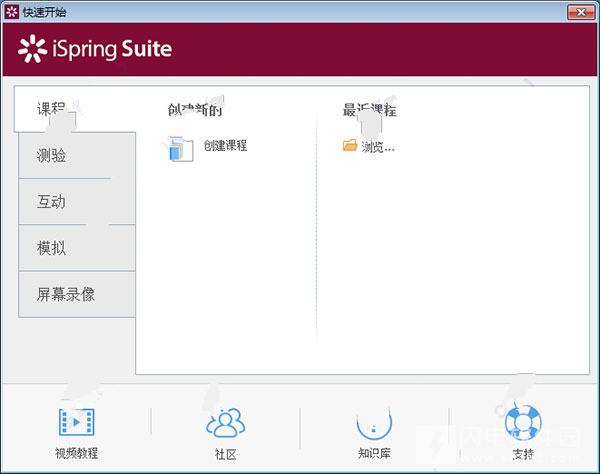Select the 课程 tab

(75, 109)
